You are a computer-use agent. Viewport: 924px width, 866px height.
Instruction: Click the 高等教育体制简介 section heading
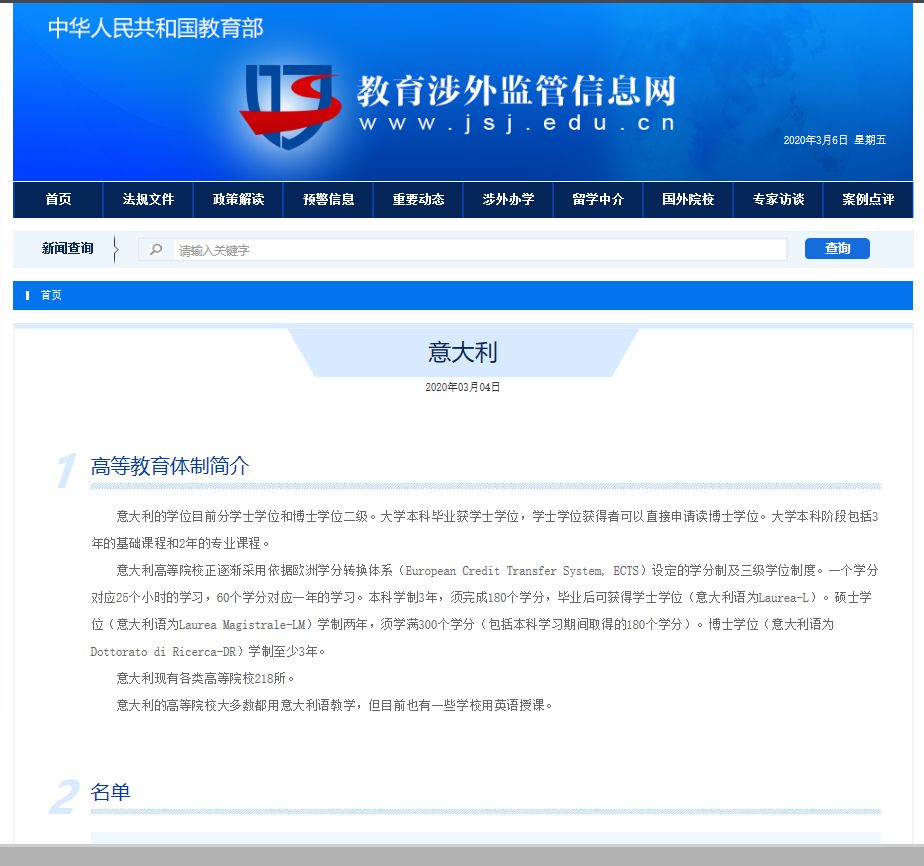(x=170, y=466)
